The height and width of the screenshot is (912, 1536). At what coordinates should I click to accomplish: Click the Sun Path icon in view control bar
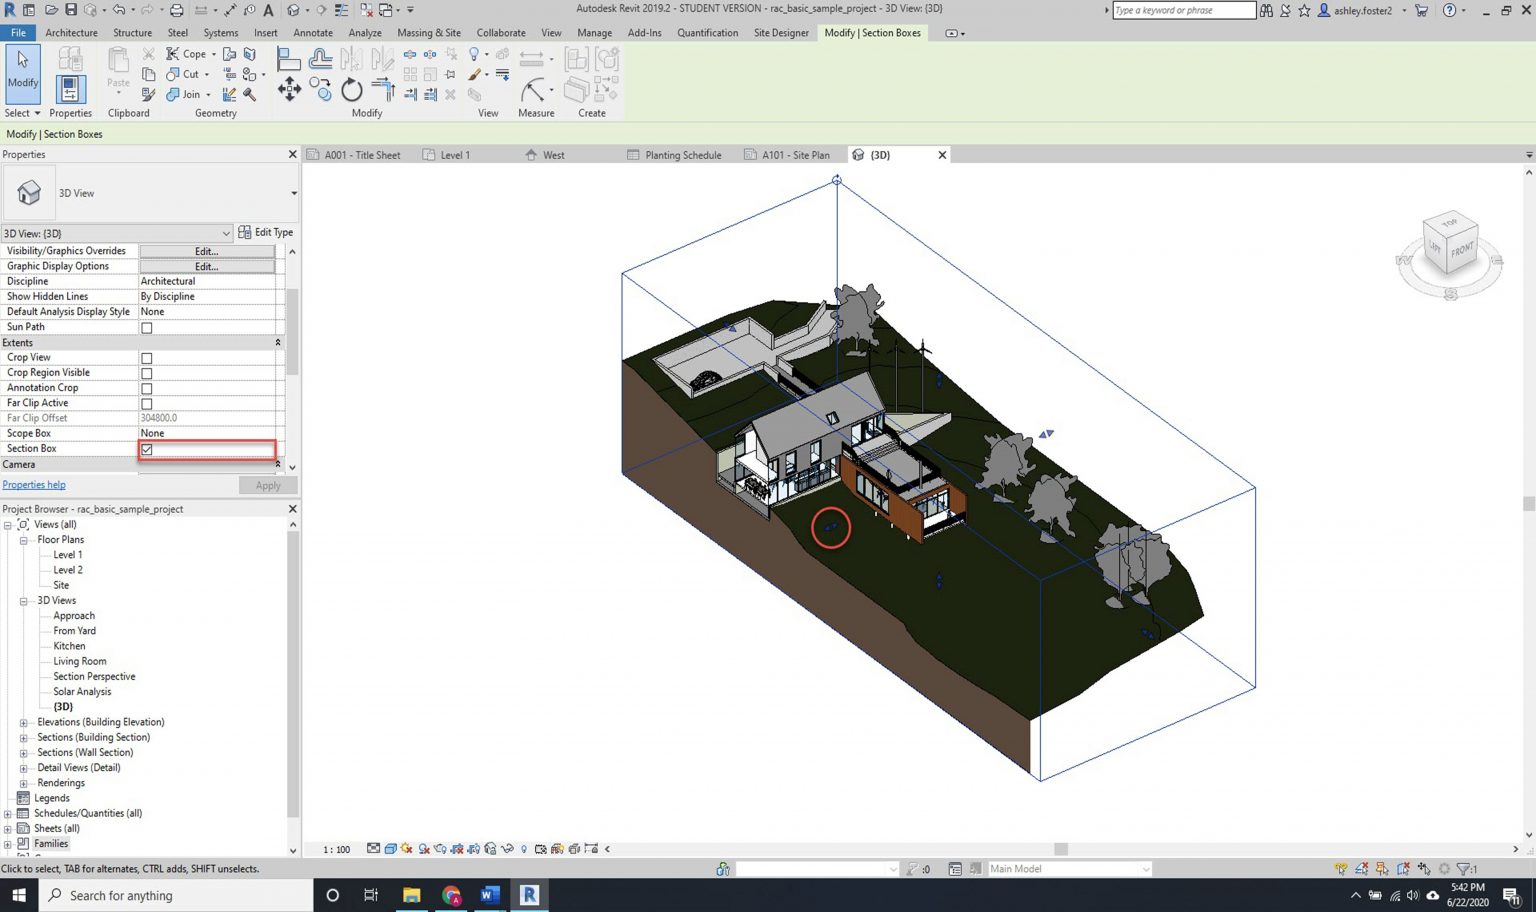(406, 848)
